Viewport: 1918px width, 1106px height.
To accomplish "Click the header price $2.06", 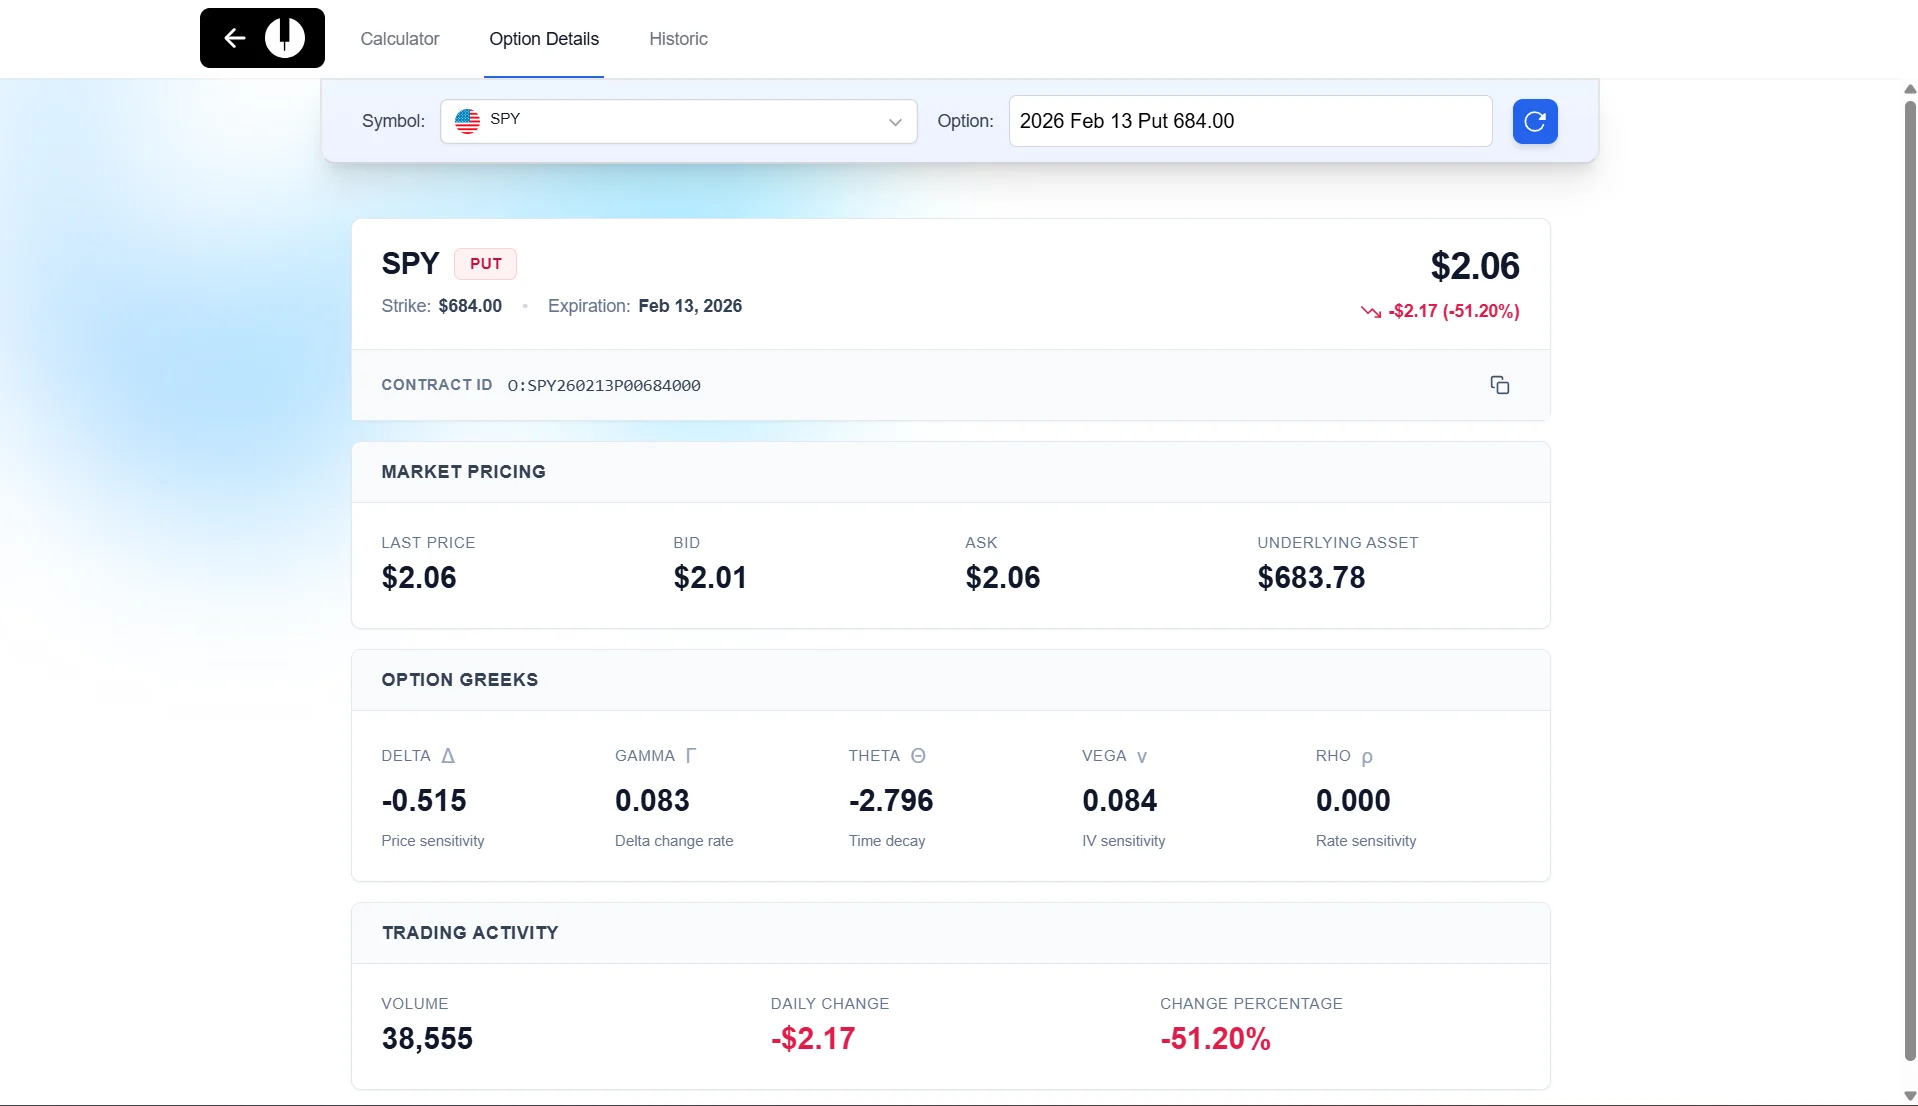I will (x=1475, y=266).
